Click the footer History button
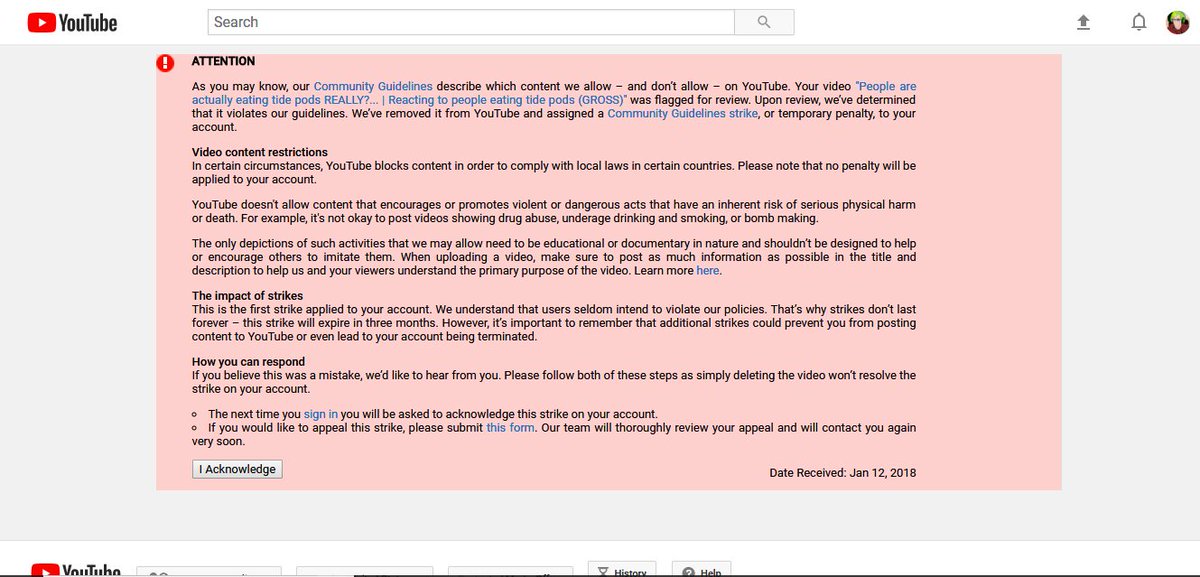Image resolution: width=1200 pixels, height=577 pixels. (x=622, y=570)
